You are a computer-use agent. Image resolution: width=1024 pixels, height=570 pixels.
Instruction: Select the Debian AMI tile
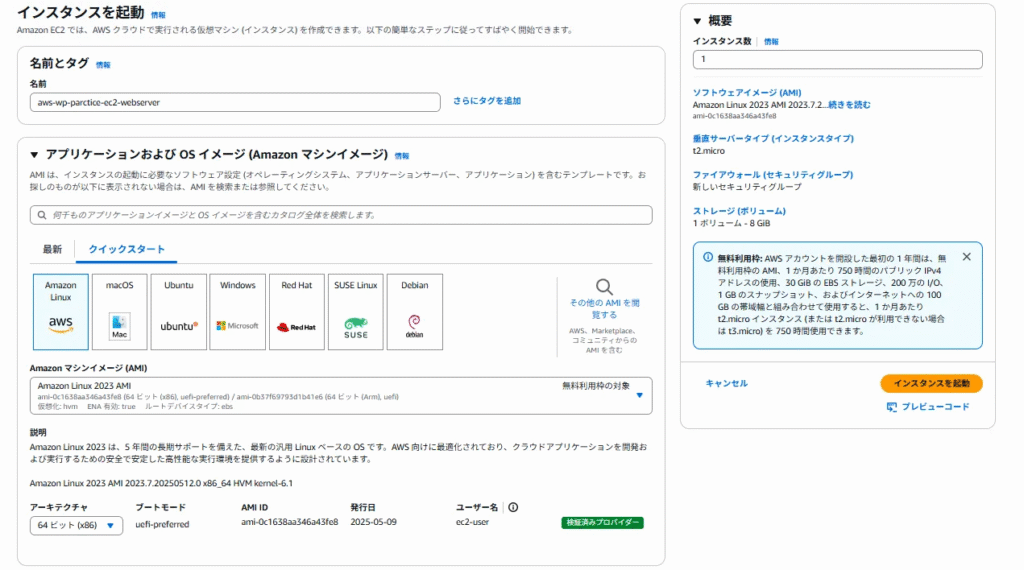tap(415, 312)
